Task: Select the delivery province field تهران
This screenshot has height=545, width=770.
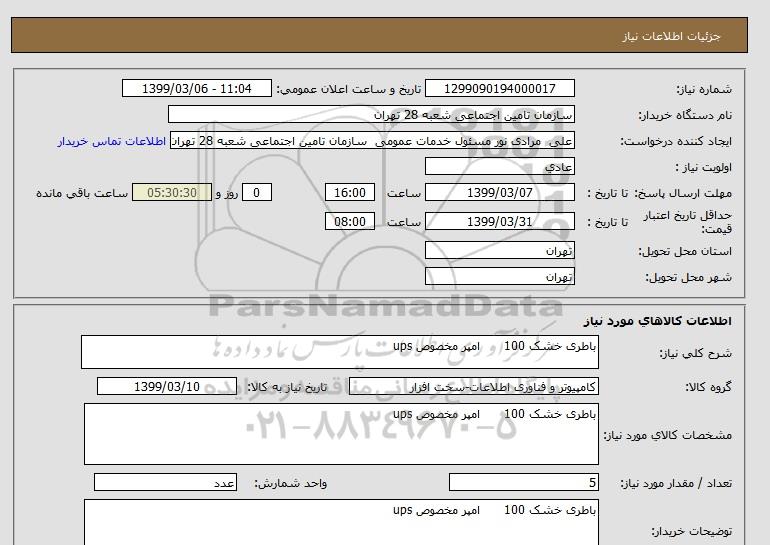Action: pos(499,250)
